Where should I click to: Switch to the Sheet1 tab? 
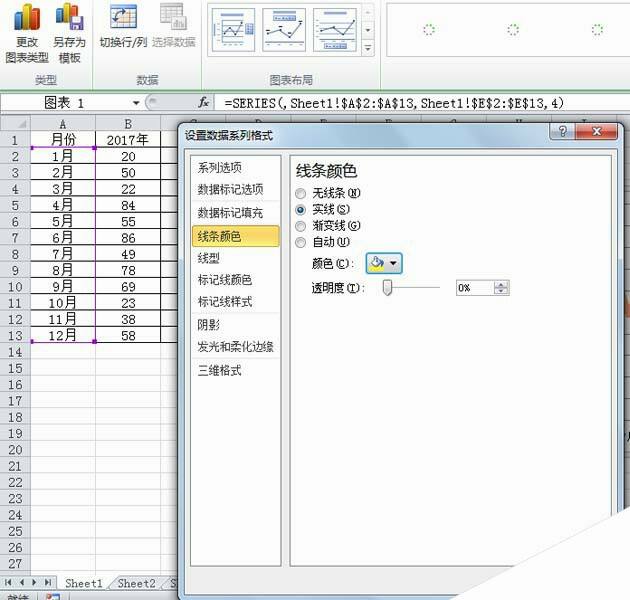click(x=84, y=583)
